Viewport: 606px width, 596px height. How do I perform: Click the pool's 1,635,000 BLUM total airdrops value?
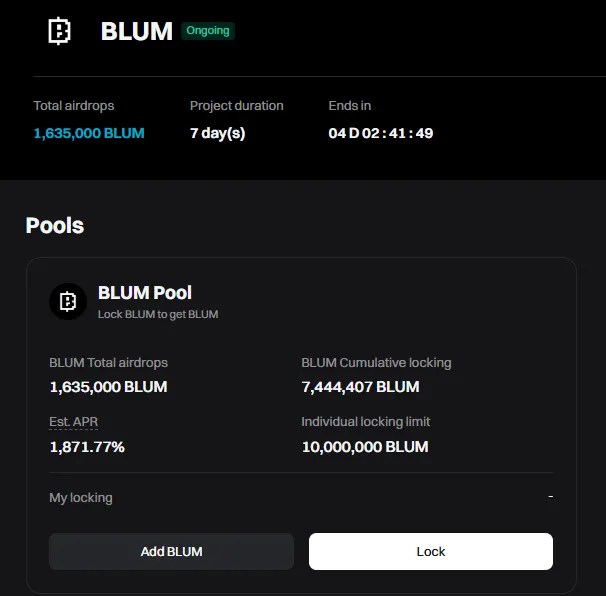pos(108,387)
